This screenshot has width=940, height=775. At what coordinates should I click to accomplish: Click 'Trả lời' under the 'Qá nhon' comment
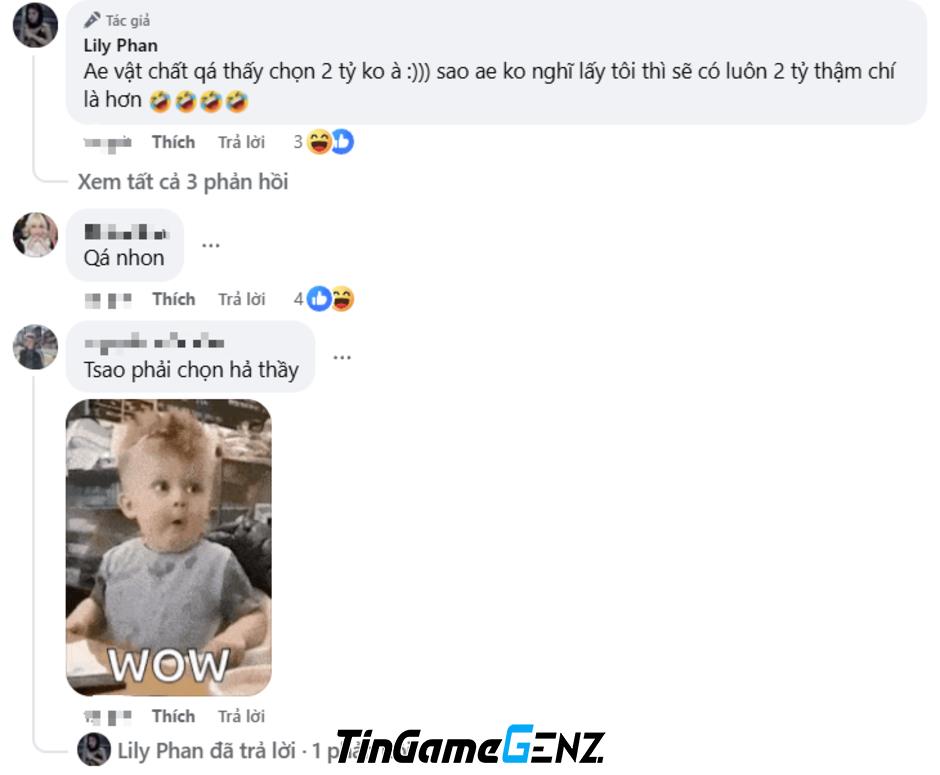242,299
